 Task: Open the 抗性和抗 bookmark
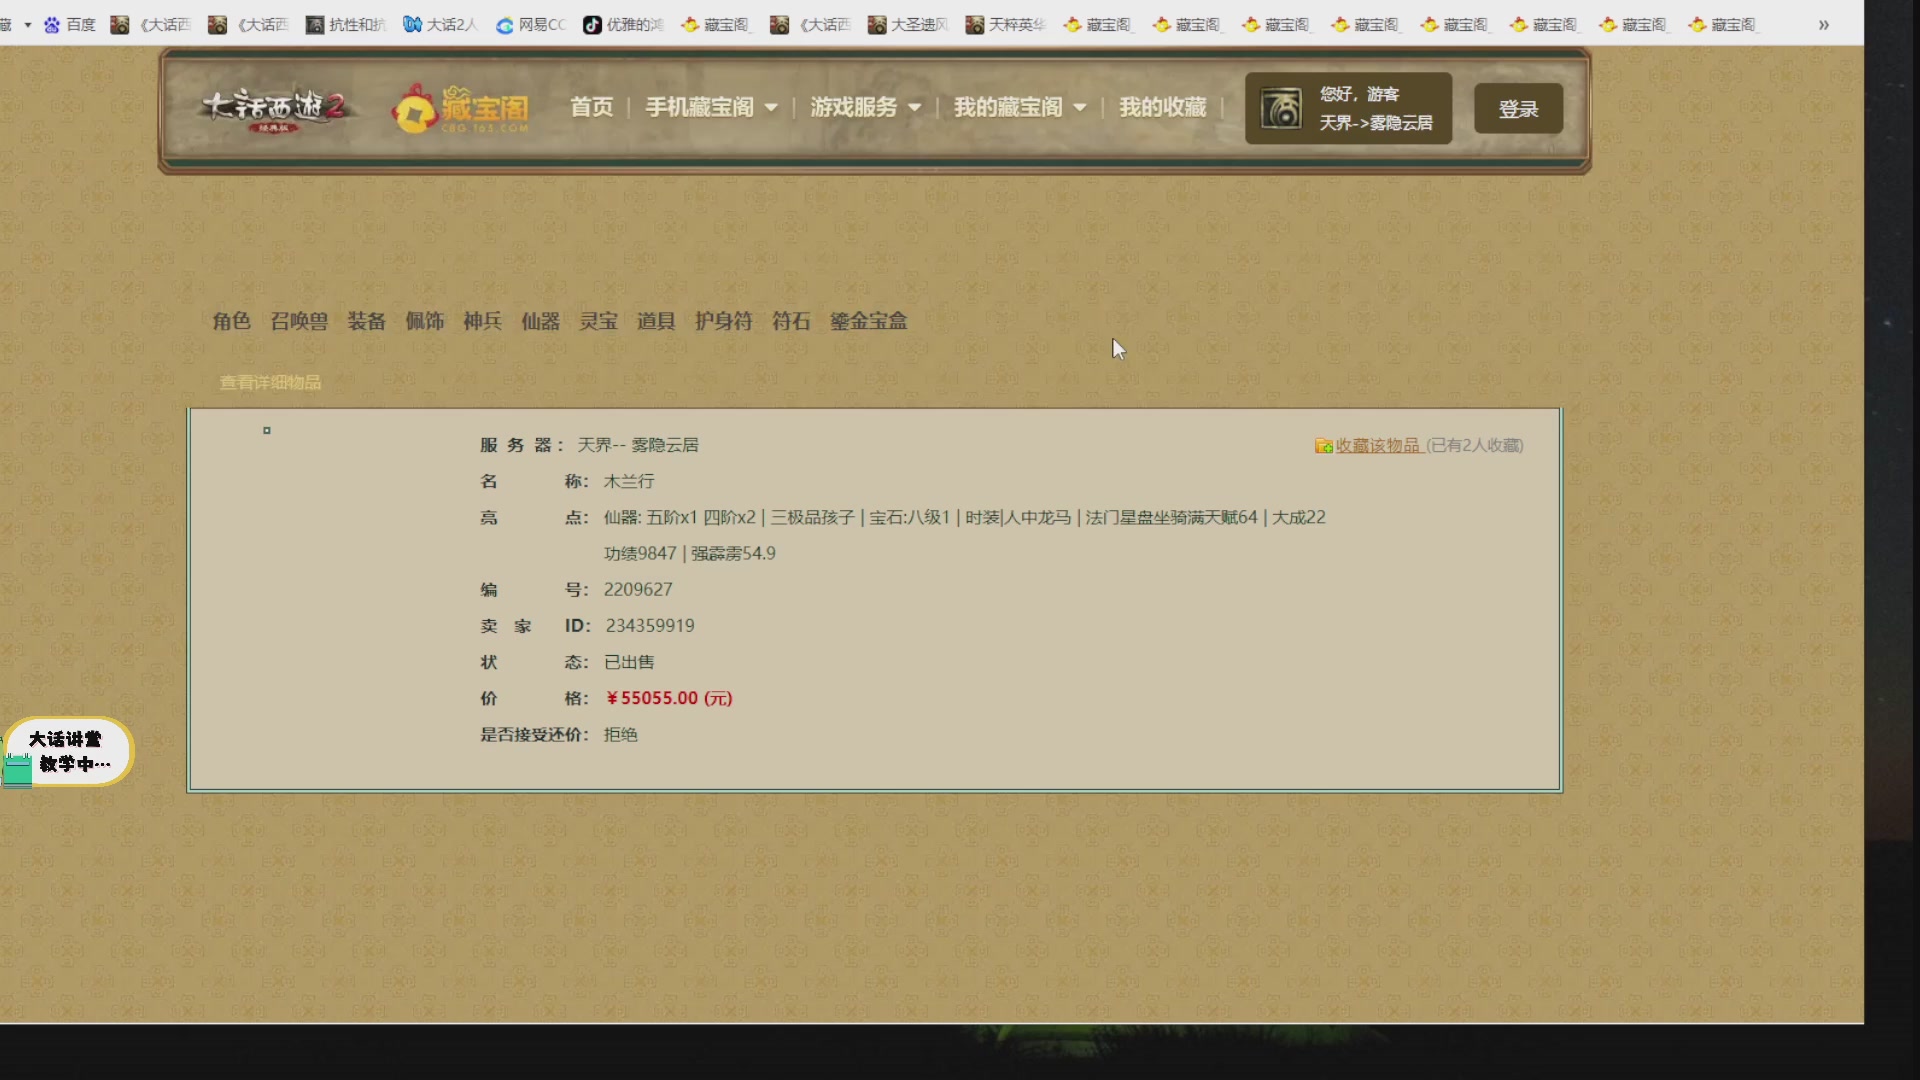[x=346, y=25]
